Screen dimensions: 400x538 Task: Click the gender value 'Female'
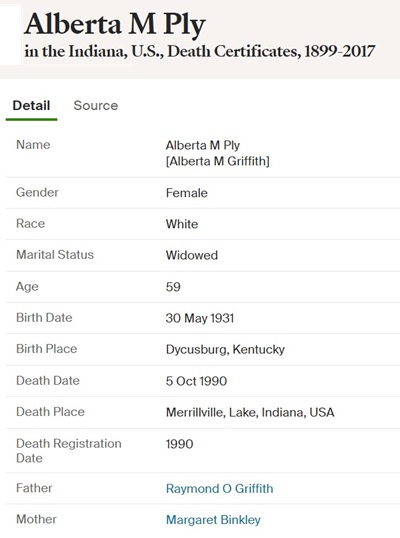tap(187, 193)
